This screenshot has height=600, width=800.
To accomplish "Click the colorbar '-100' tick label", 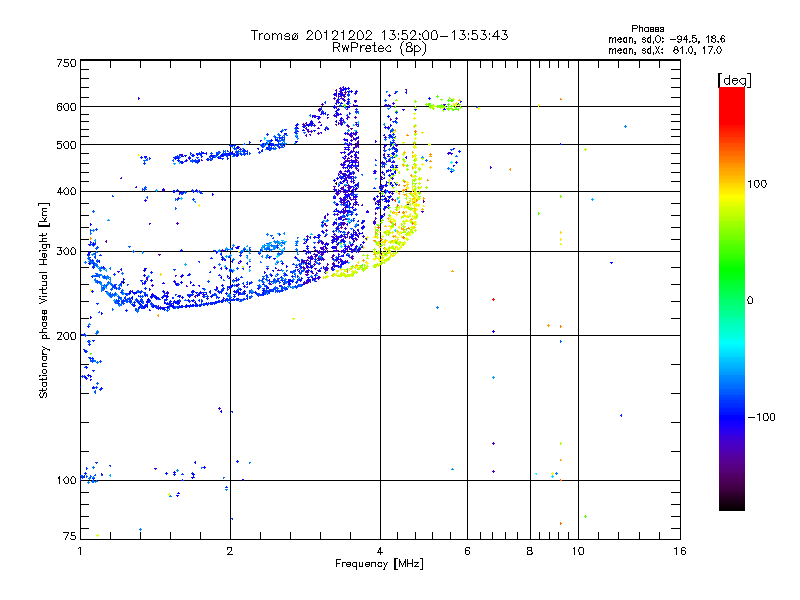I will point(761,417).
